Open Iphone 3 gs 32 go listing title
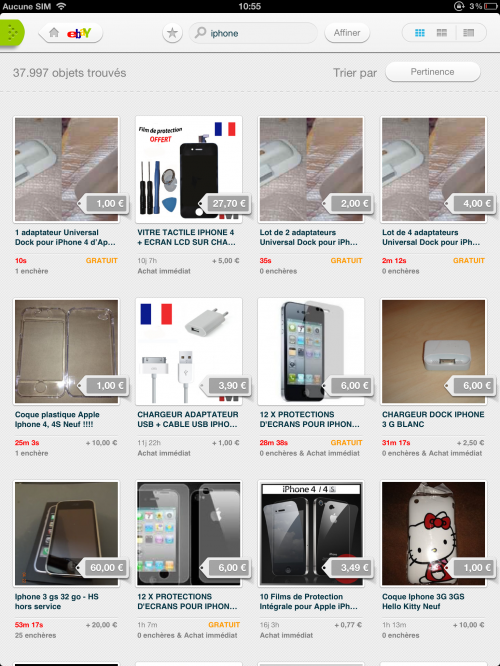 click(56, 601)
